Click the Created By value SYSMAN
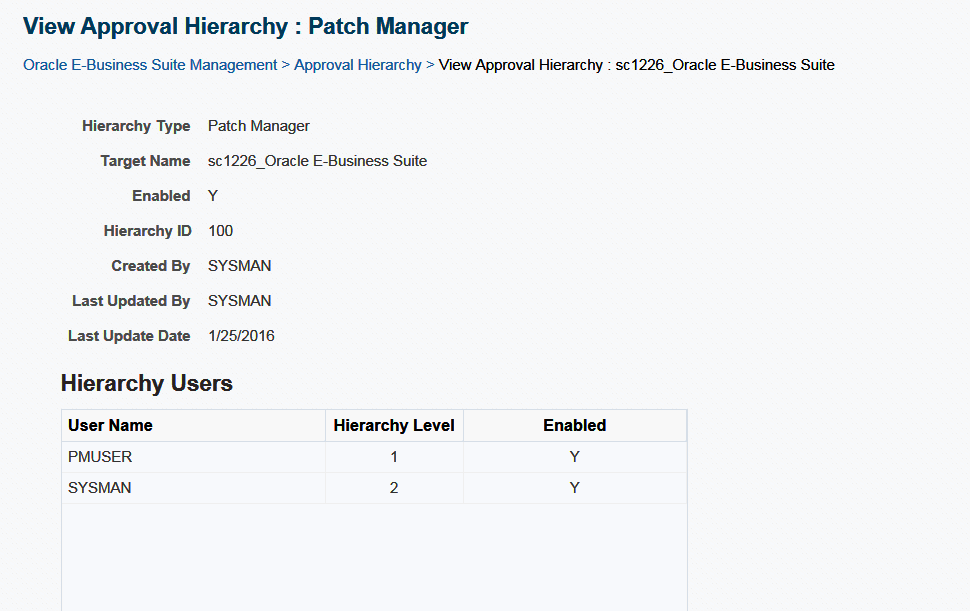970x611 pixels. click(239, 266)
